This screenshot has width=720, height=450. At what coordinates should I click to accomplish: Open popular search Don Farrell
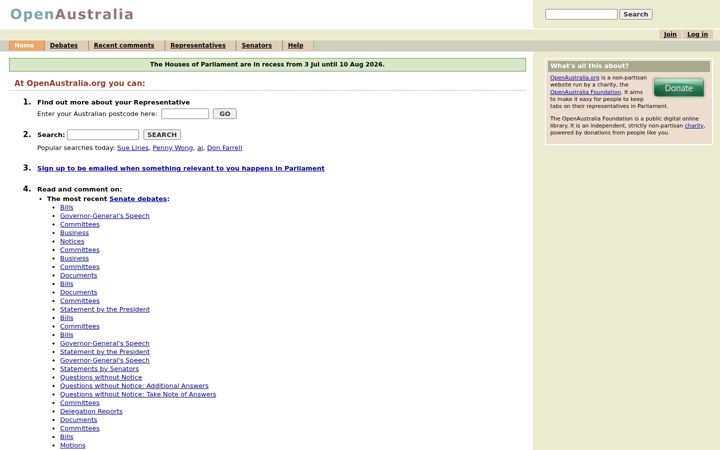[225, 148]
